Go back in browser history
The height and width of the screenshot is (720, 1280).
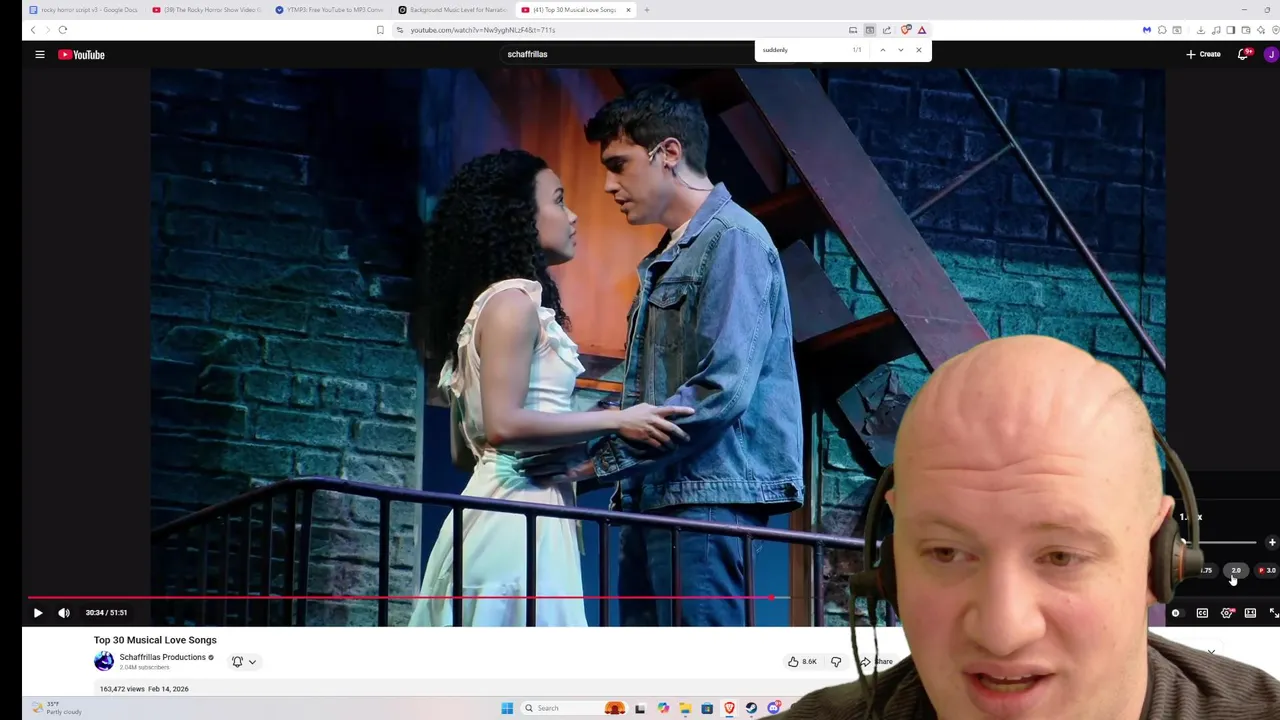click(32, 30)
